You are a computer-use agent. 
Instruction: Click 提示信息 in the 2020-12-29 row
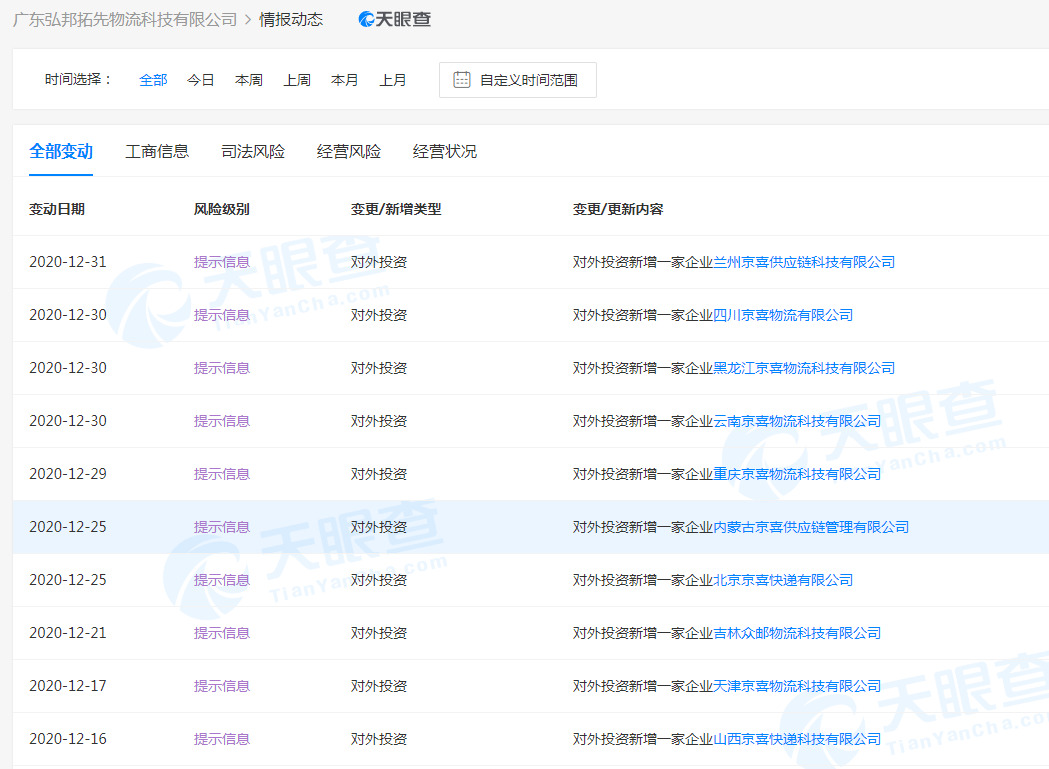pyautogui.click(x=222, y=474)
